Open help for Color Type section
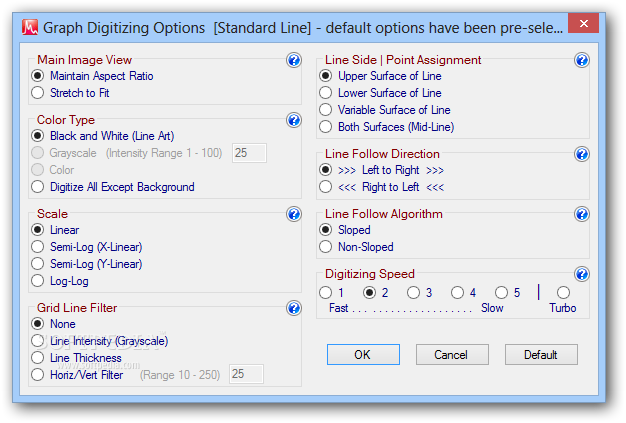 tap(294, 120)
